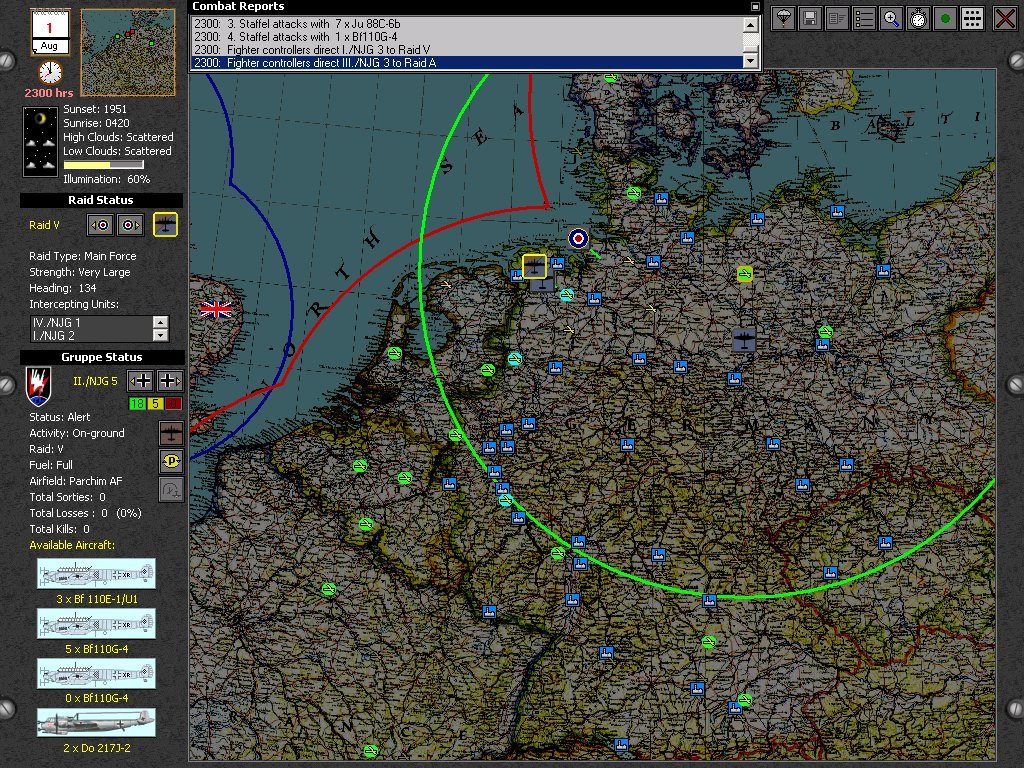Click the green 18 aircraft readiness box
The image size is (1024, 768).
[138, 403]
